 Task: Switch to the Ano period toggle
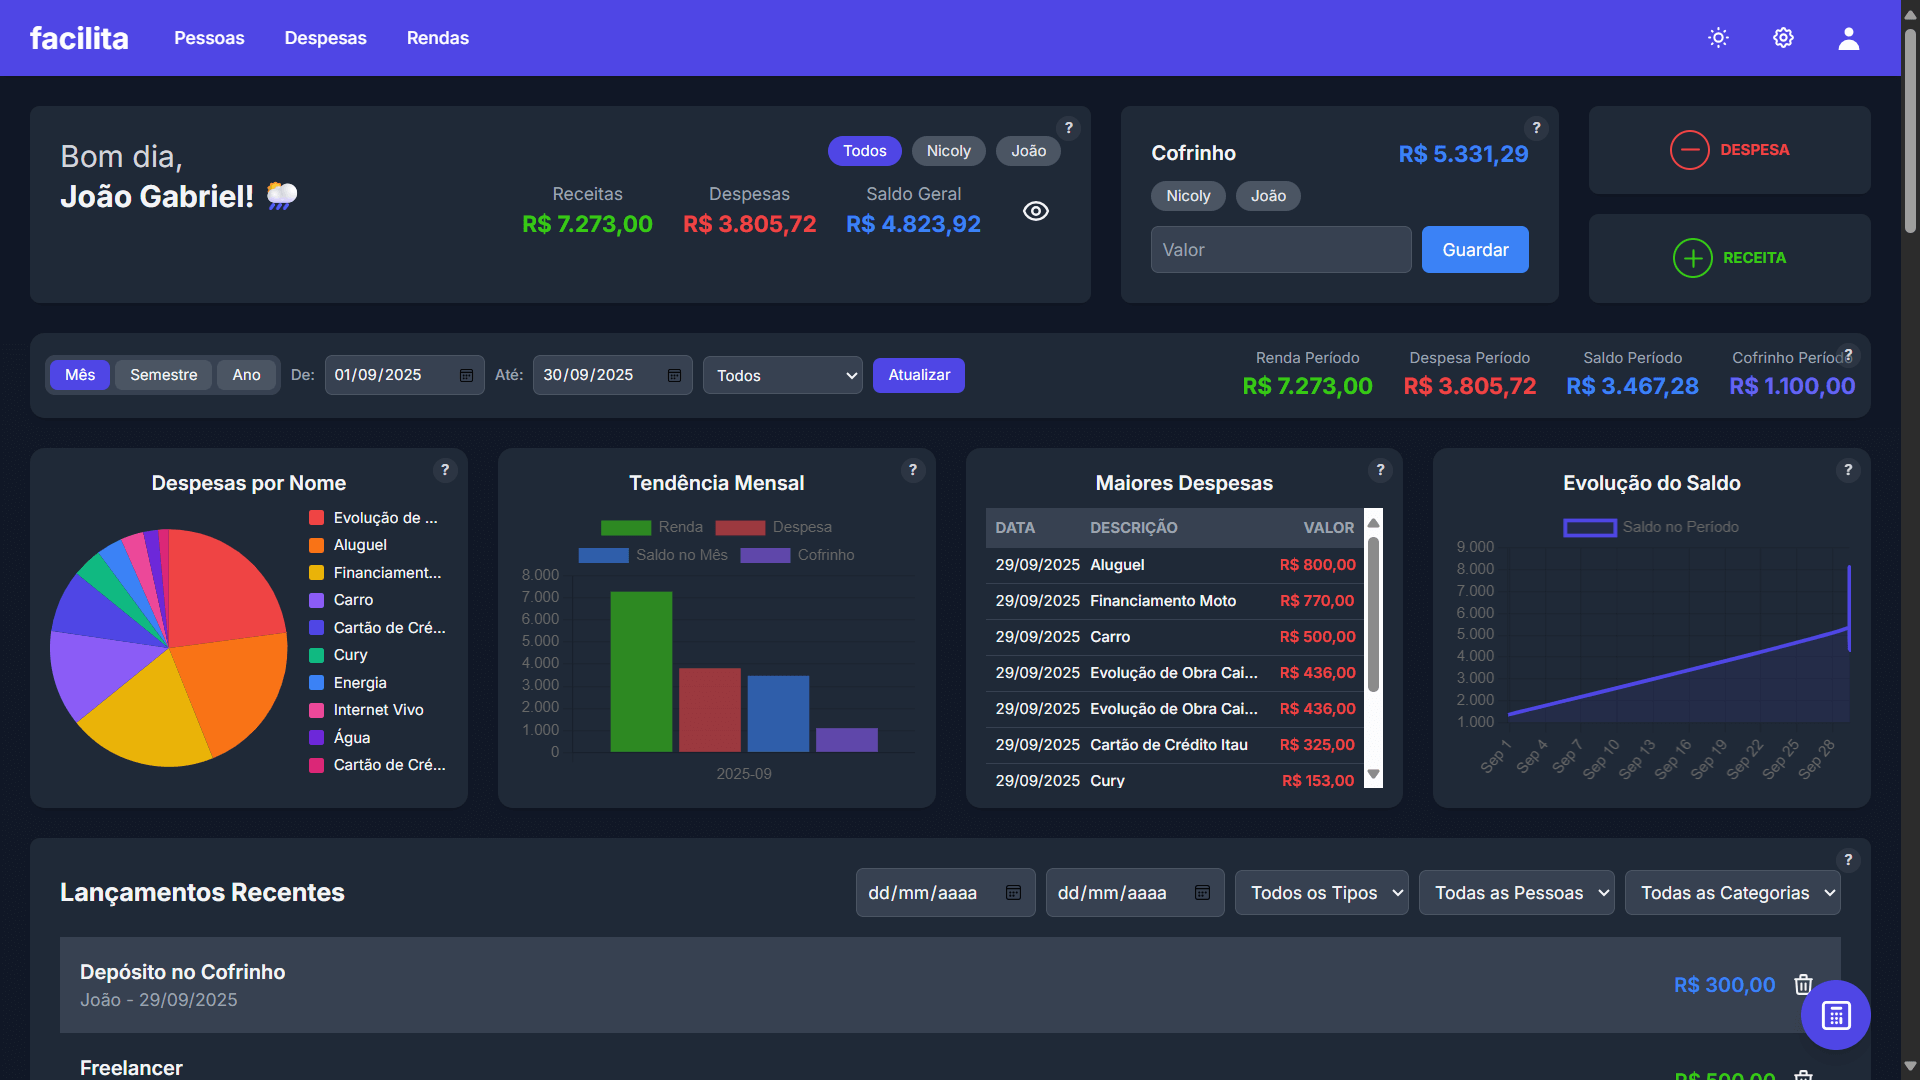(x=246, y=375)
